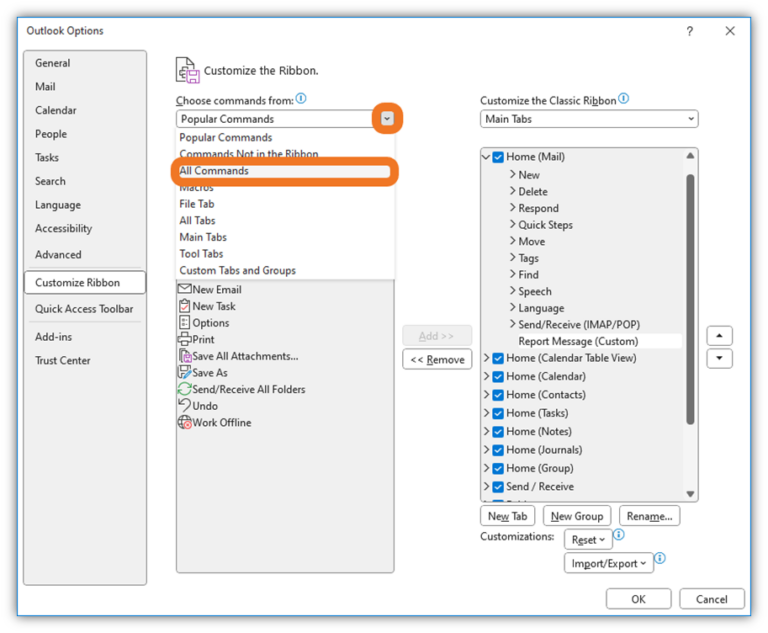Click the Save All Attachments icon
This screenshot has height=633, width=768.
click(x=185, y=356)
